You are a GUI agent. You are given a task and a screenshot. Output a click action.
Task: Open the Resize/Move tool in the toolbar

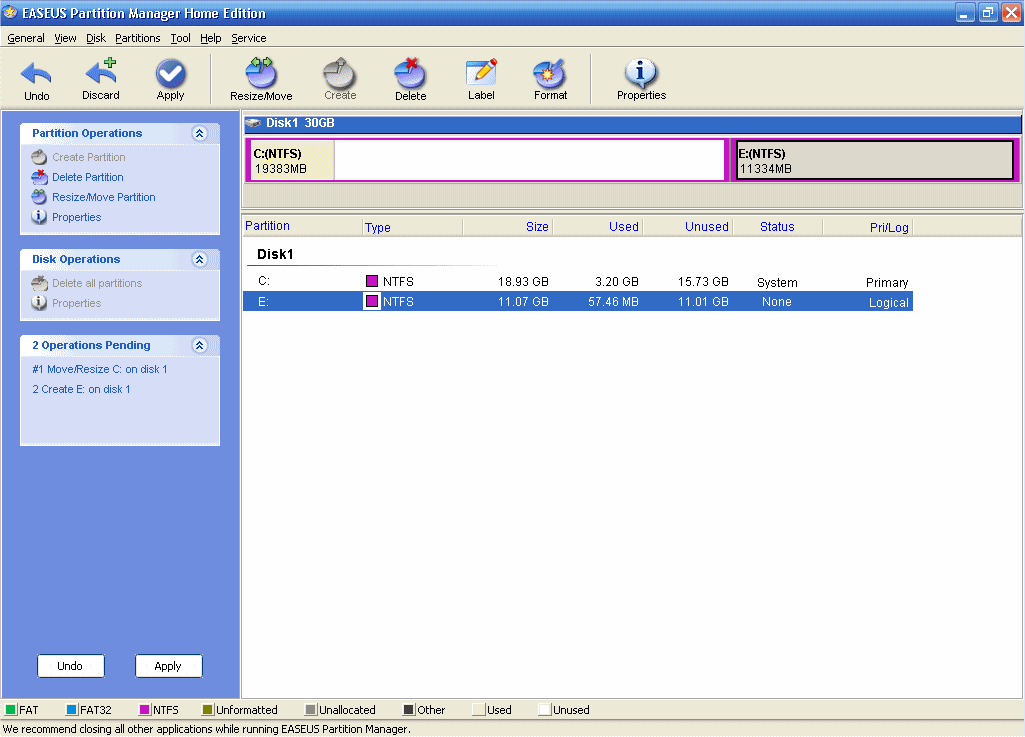(x=261, y=73)
